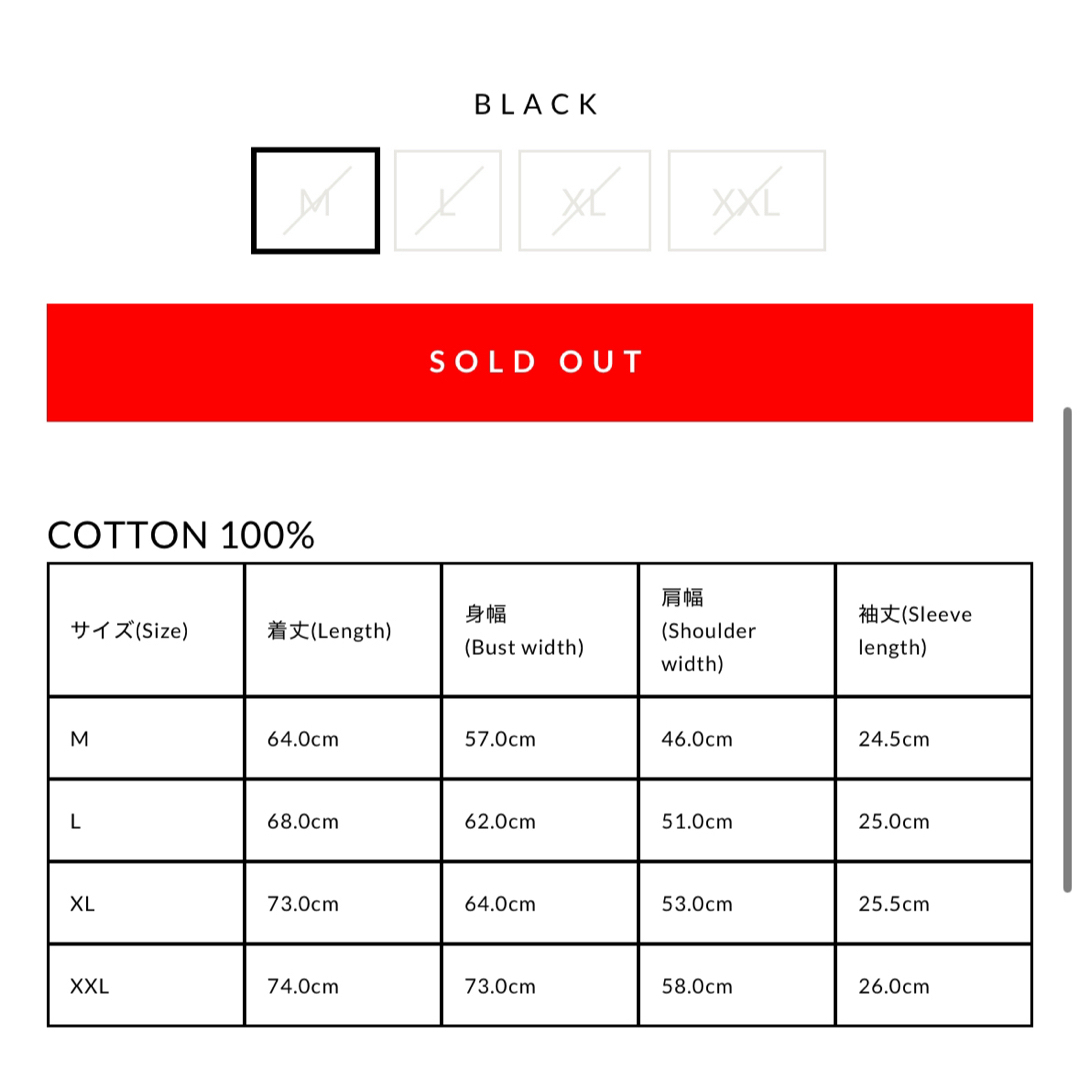Click the 身幅 (Bust width) header cell
Image resolution: width=1080 pixels, height=1080 pixels.
540,630
